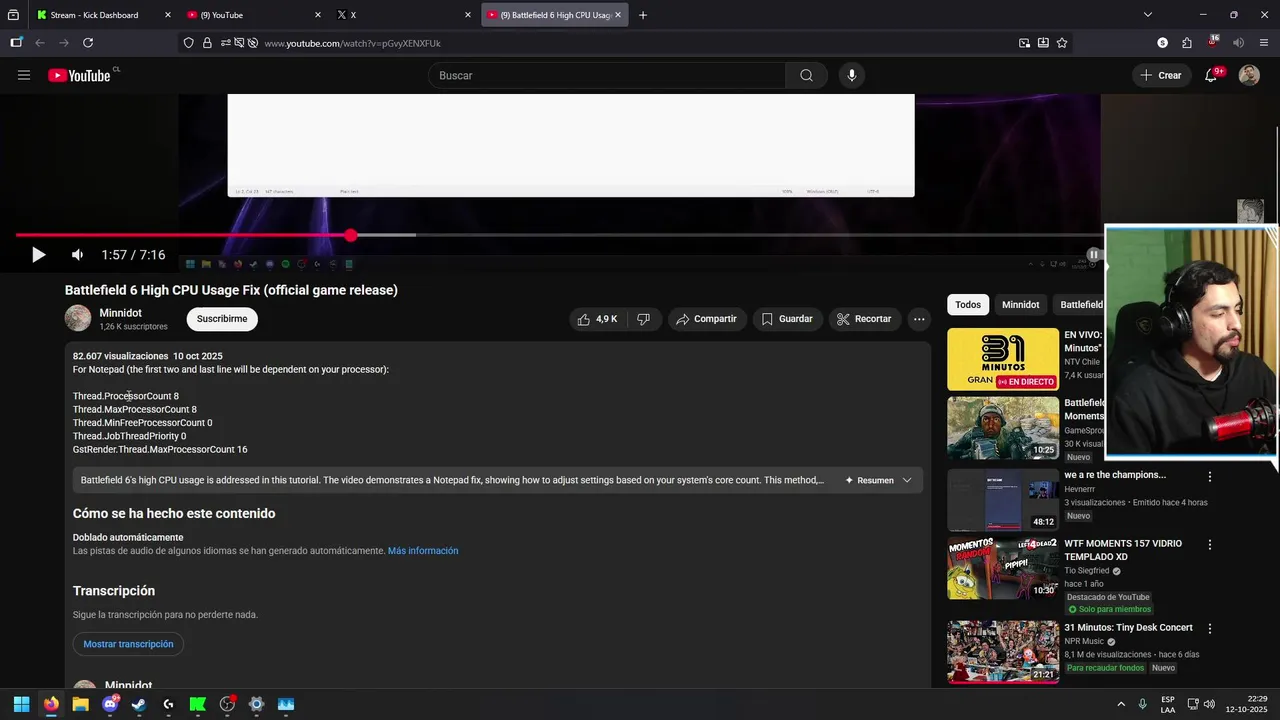The image size is (1280, 720).
Task: Open the Más información link
Action: tap(423, 551)
